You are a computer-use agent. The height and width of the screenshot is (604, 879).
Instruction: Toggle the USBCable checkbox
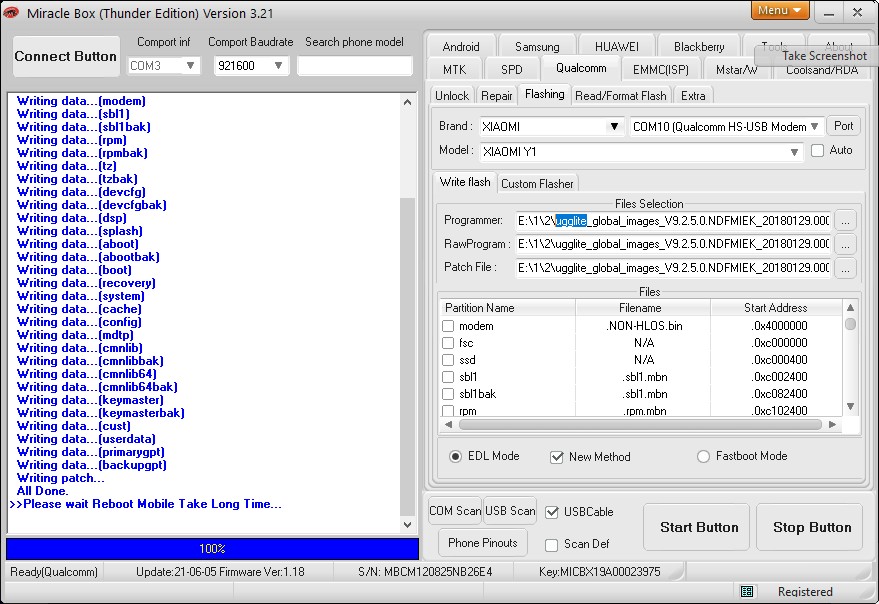[x=552, y=512]
